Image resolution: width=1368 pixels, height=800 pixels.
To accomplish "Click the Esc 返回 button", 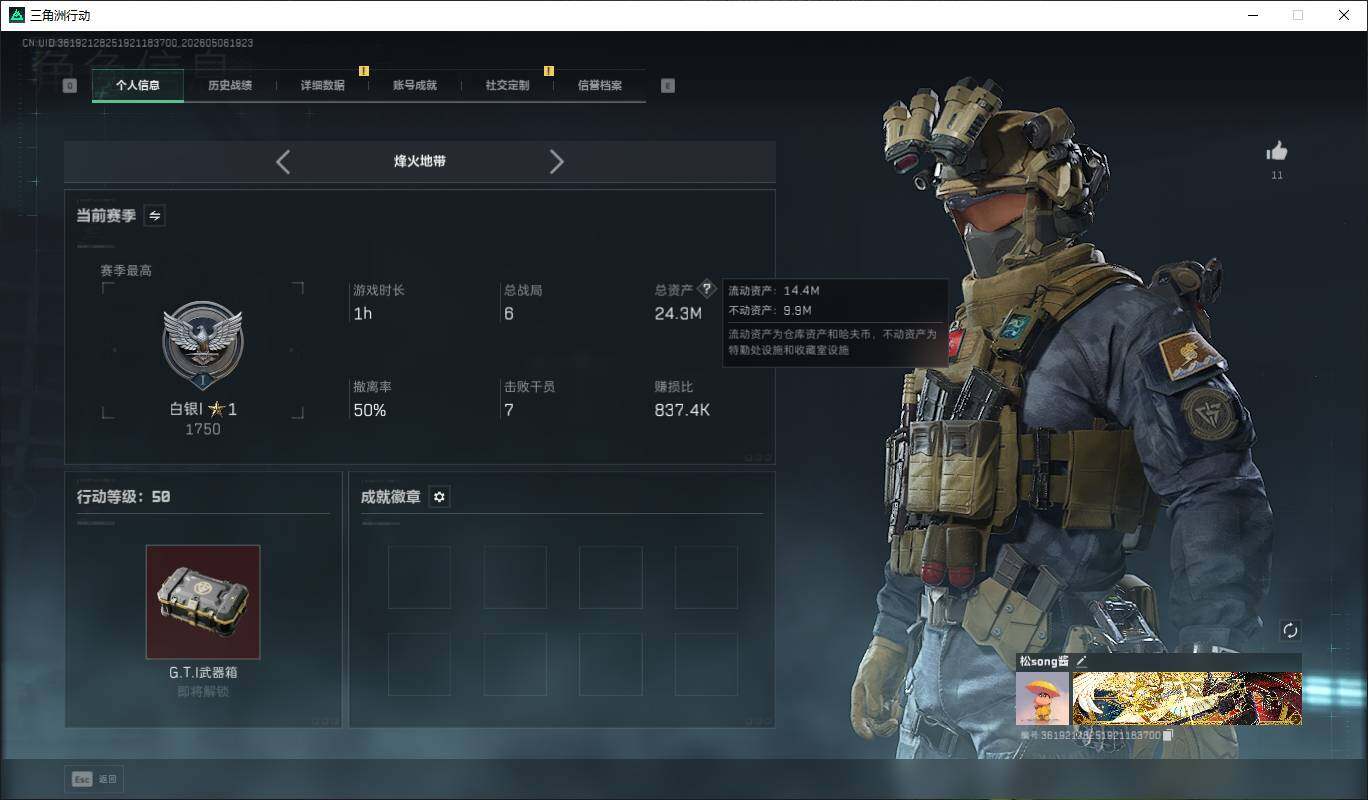I will tap(95, 779).
